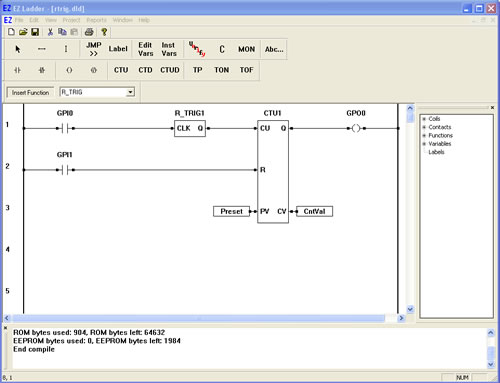Image resolution: width=500 pixels, height=383 pixels.
Task: Expand the Coils tree node
Action: point(424,119)
